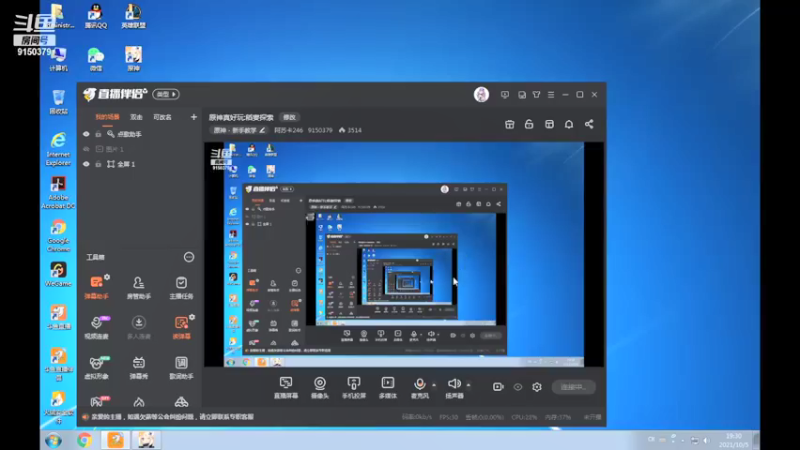Toggle lock on 点歌助手 source
The width and height of the screenshot is (800, 450).
point(98,134)
